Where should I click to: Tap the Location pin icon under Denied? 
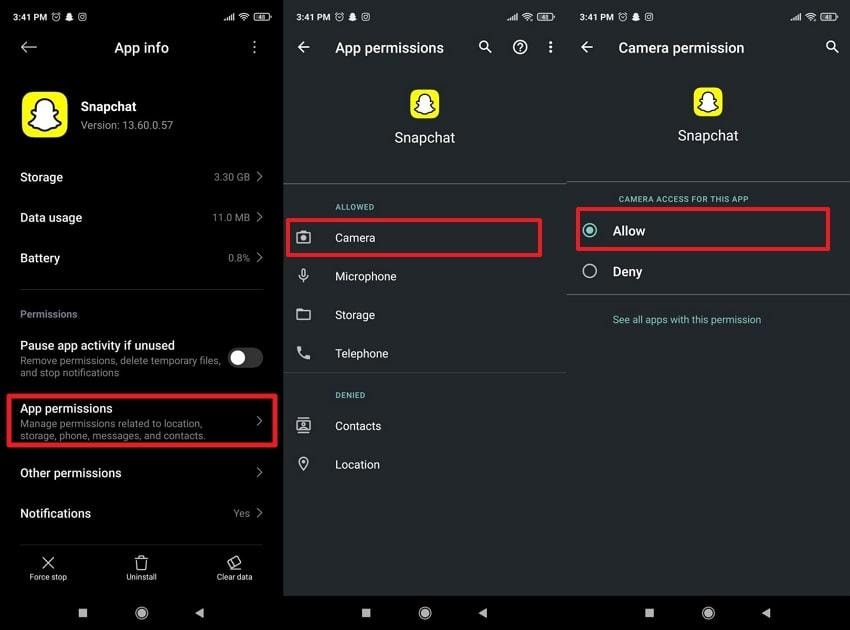pos(304,464)
